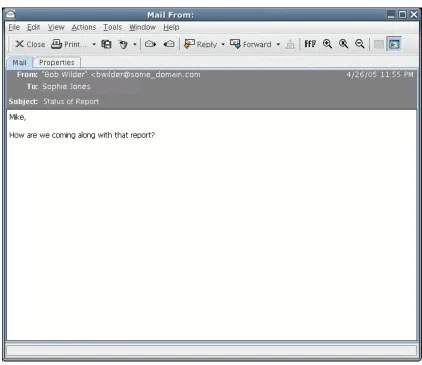The width and height of the screenshot is (422, 365).
Task: Open the File menu
Action: click(x=14, y=27)
